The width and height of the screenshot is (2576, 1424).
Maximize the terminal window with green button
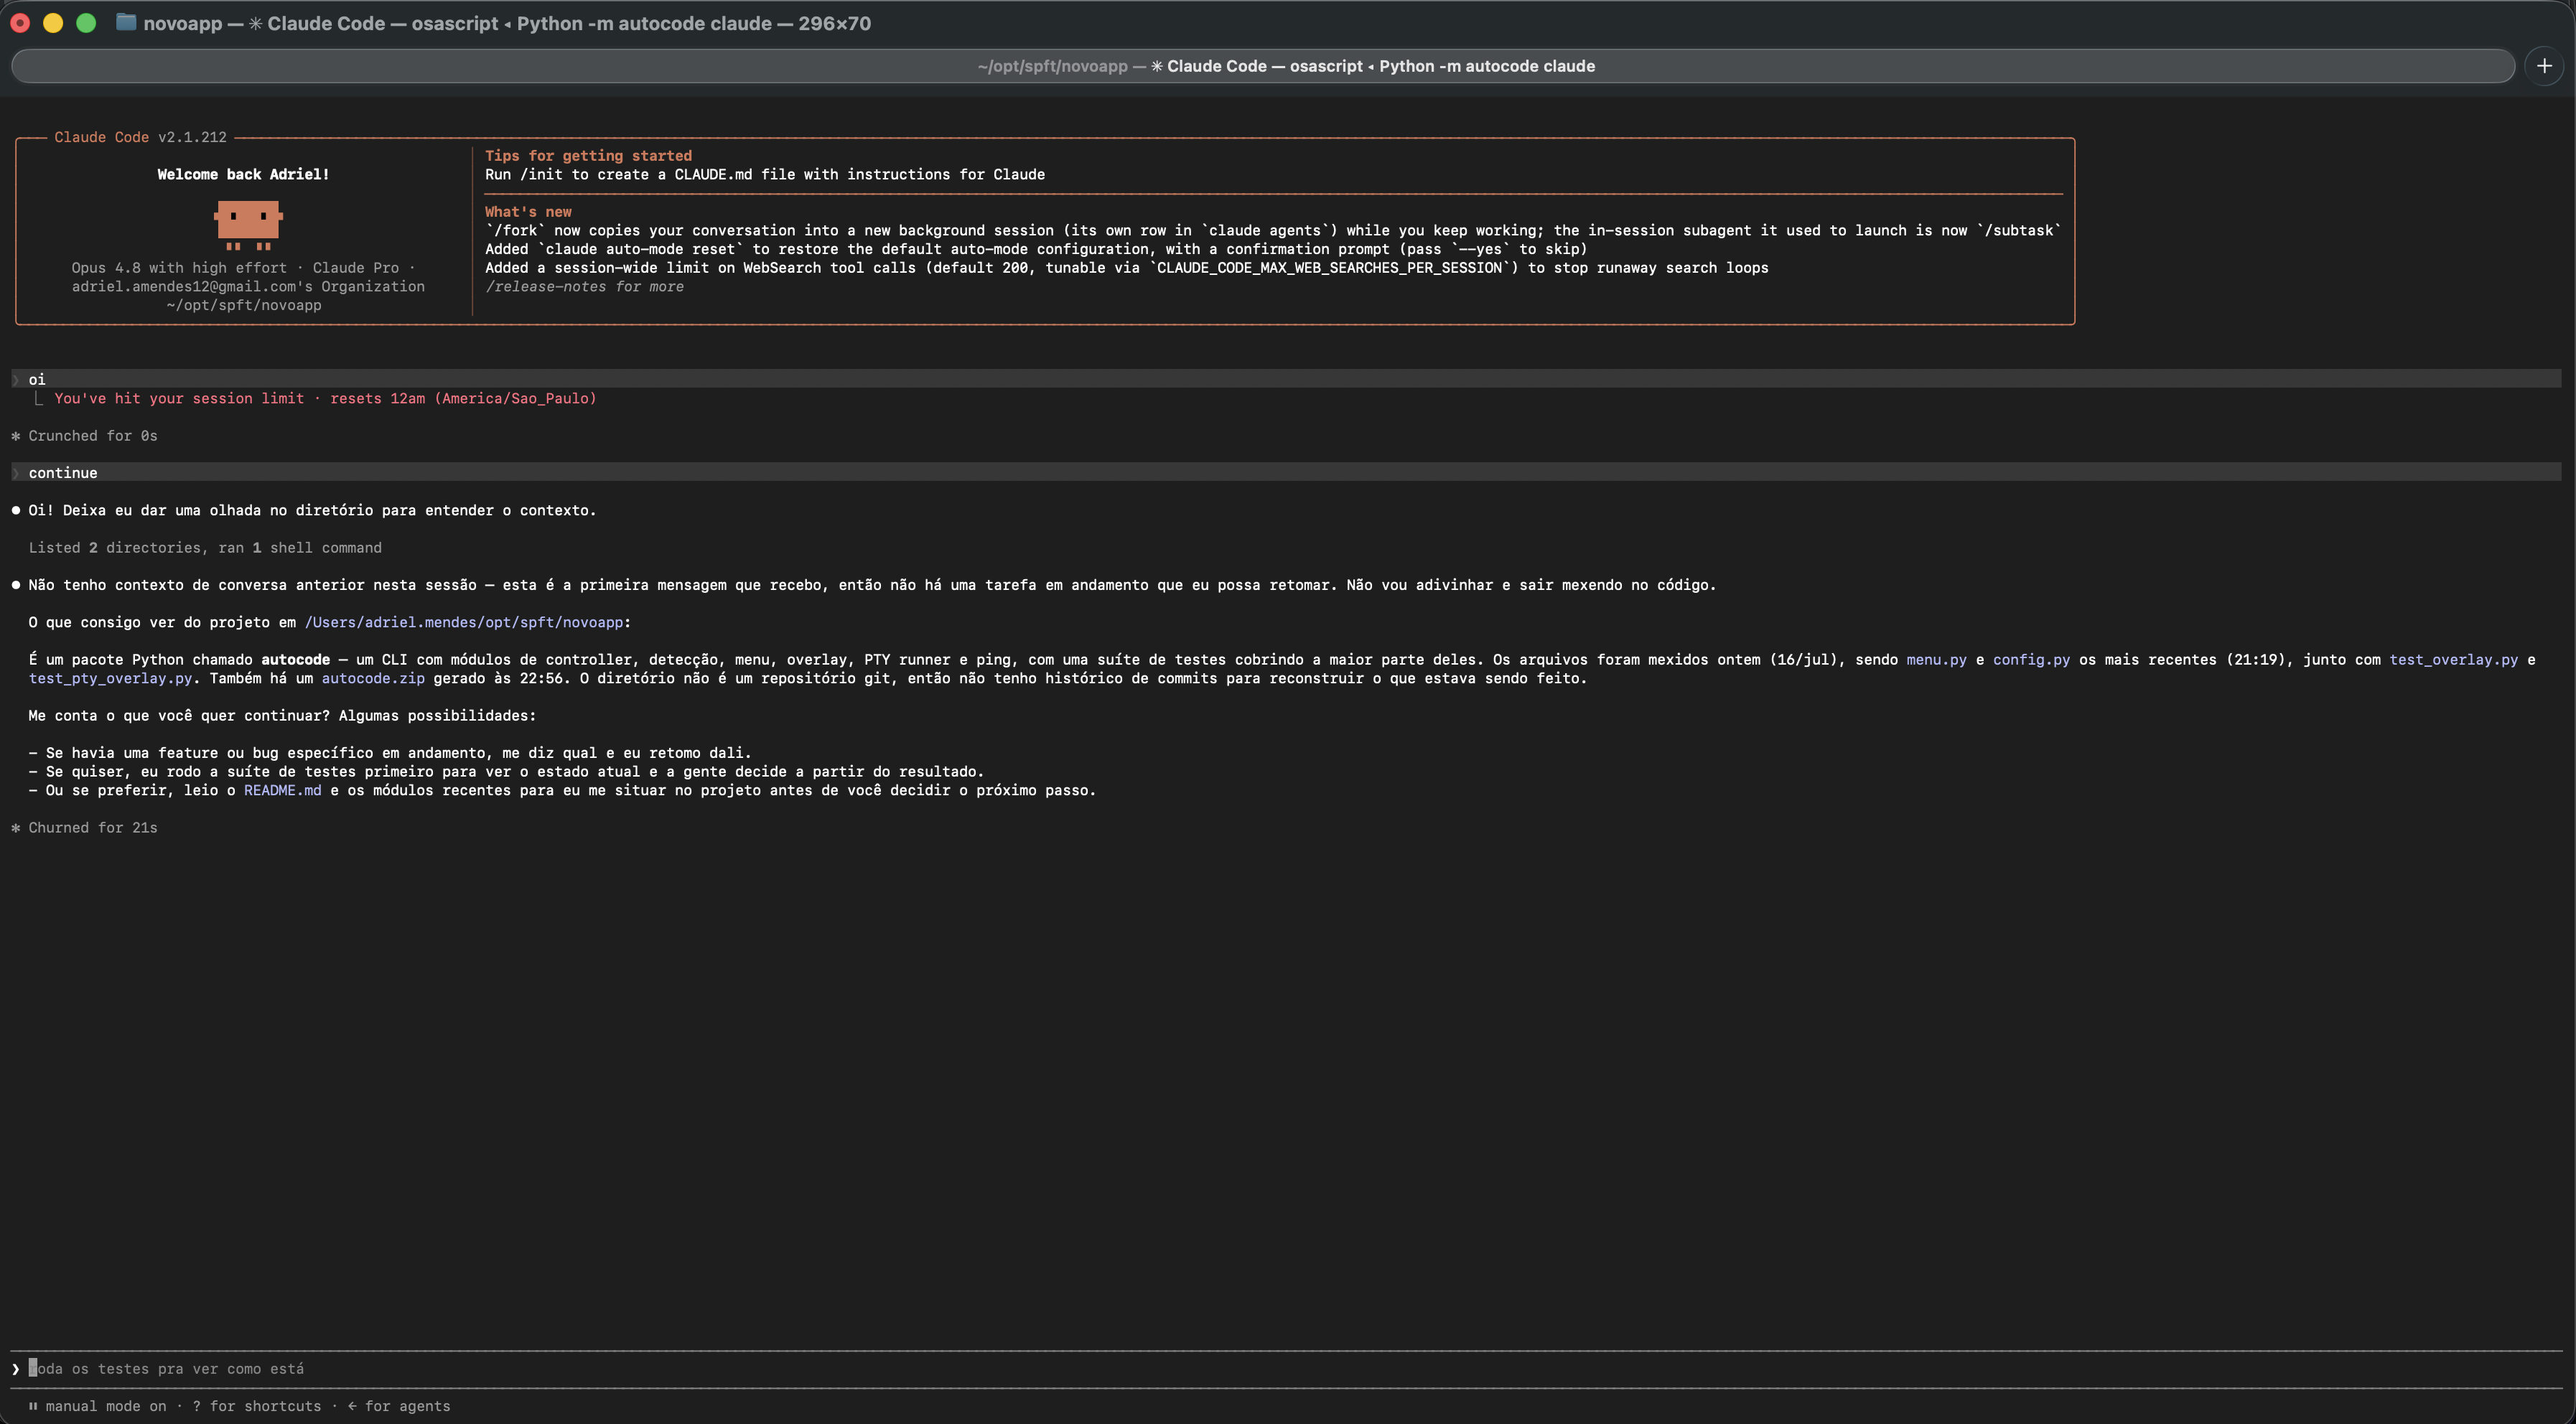(86, 23)
